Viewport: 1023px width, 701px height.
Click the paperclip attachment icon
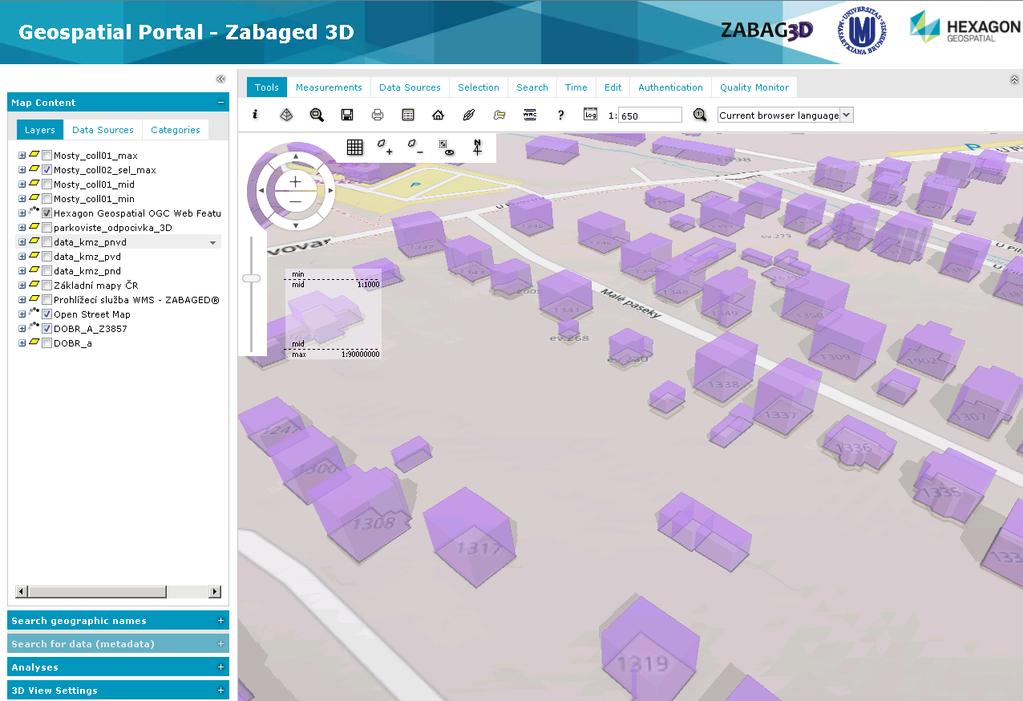pos(468,115)
